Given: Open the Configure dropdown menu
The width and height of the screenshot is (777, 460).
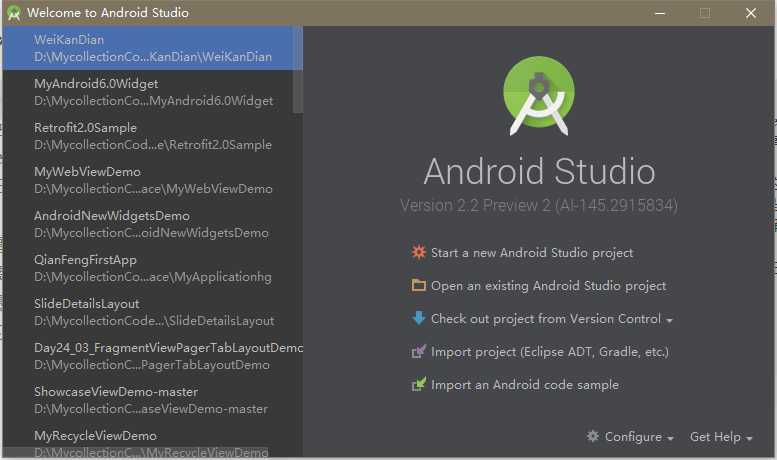Looking at the screenshot, I should click(x=632, y=437).
